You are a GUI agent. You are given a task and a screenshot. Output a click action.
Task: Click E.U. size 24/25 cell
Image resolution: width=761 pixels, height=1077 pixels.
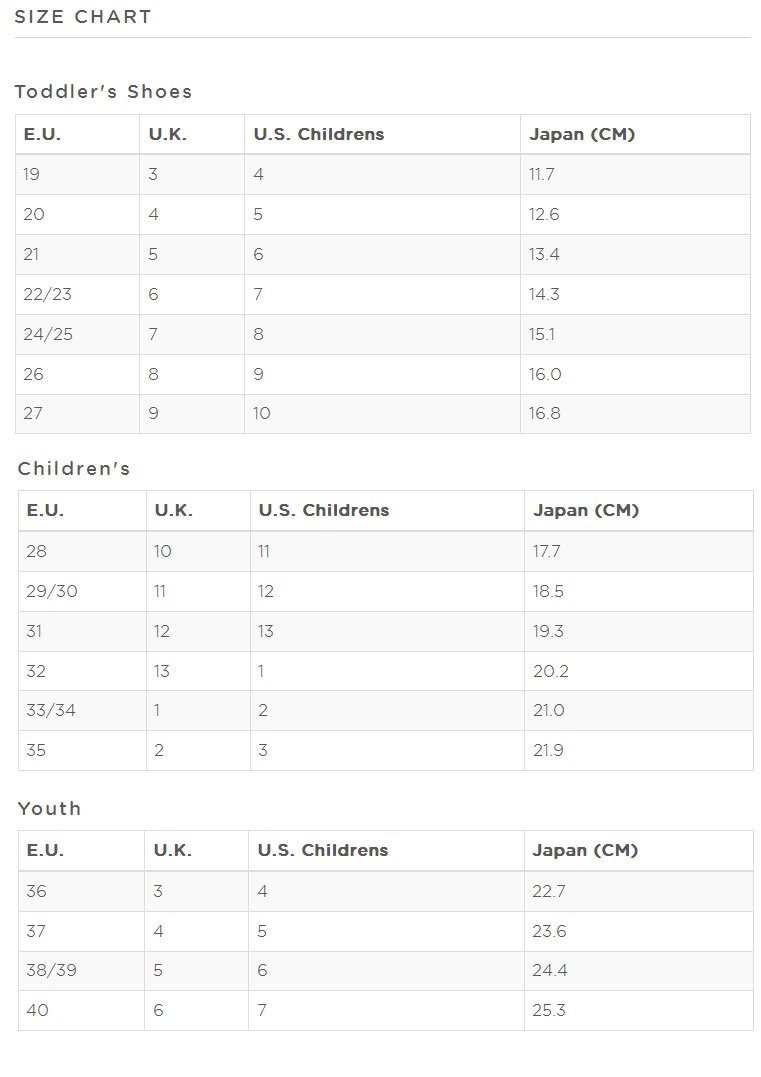point(48,335)
